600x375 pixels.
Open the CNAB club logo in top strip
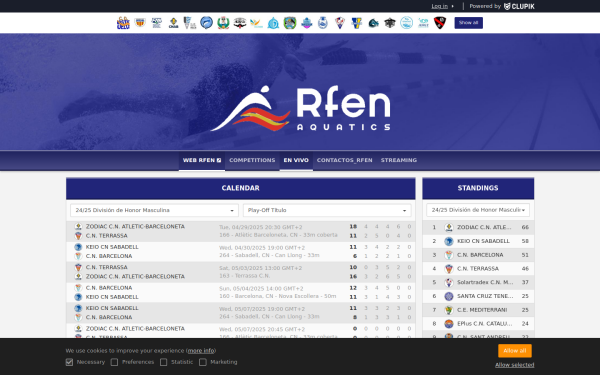click(173, 23)
